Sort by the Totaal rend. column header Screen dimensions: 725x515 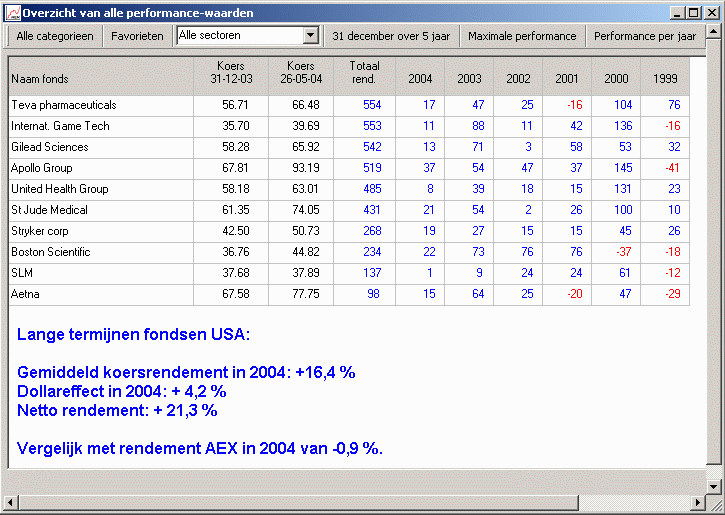click(364, 73)
